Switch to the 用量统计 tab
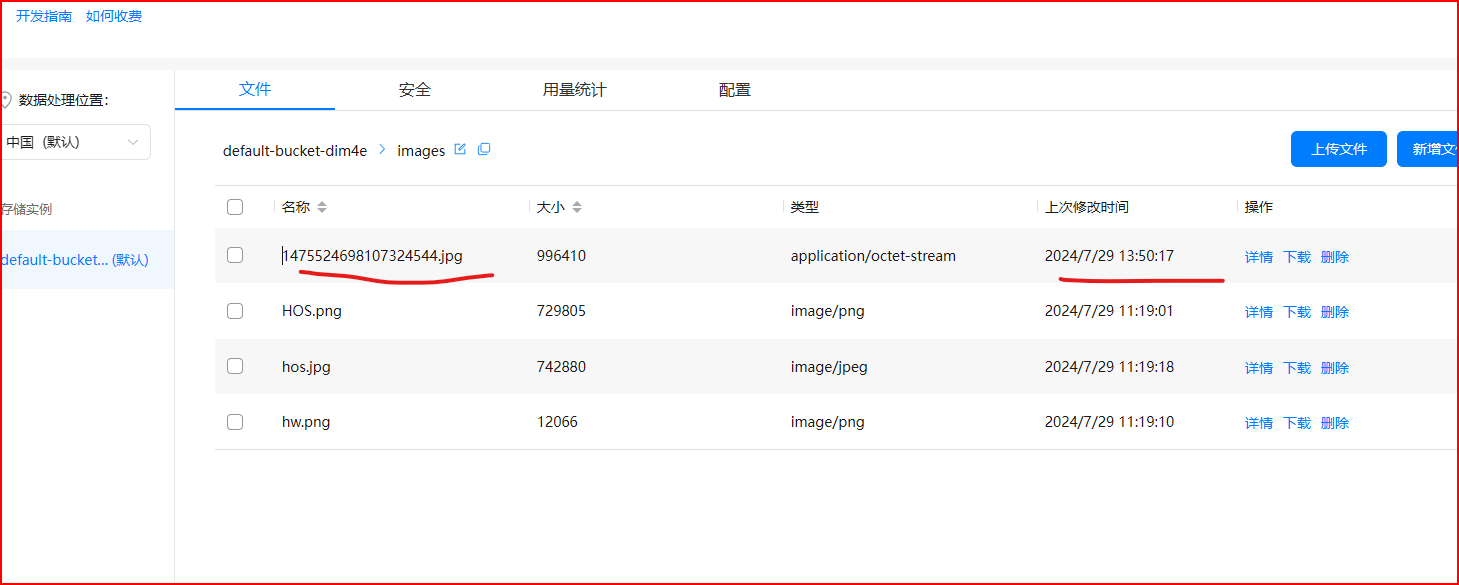Screen dimensions: 1459x585 [x=575, y=89]
